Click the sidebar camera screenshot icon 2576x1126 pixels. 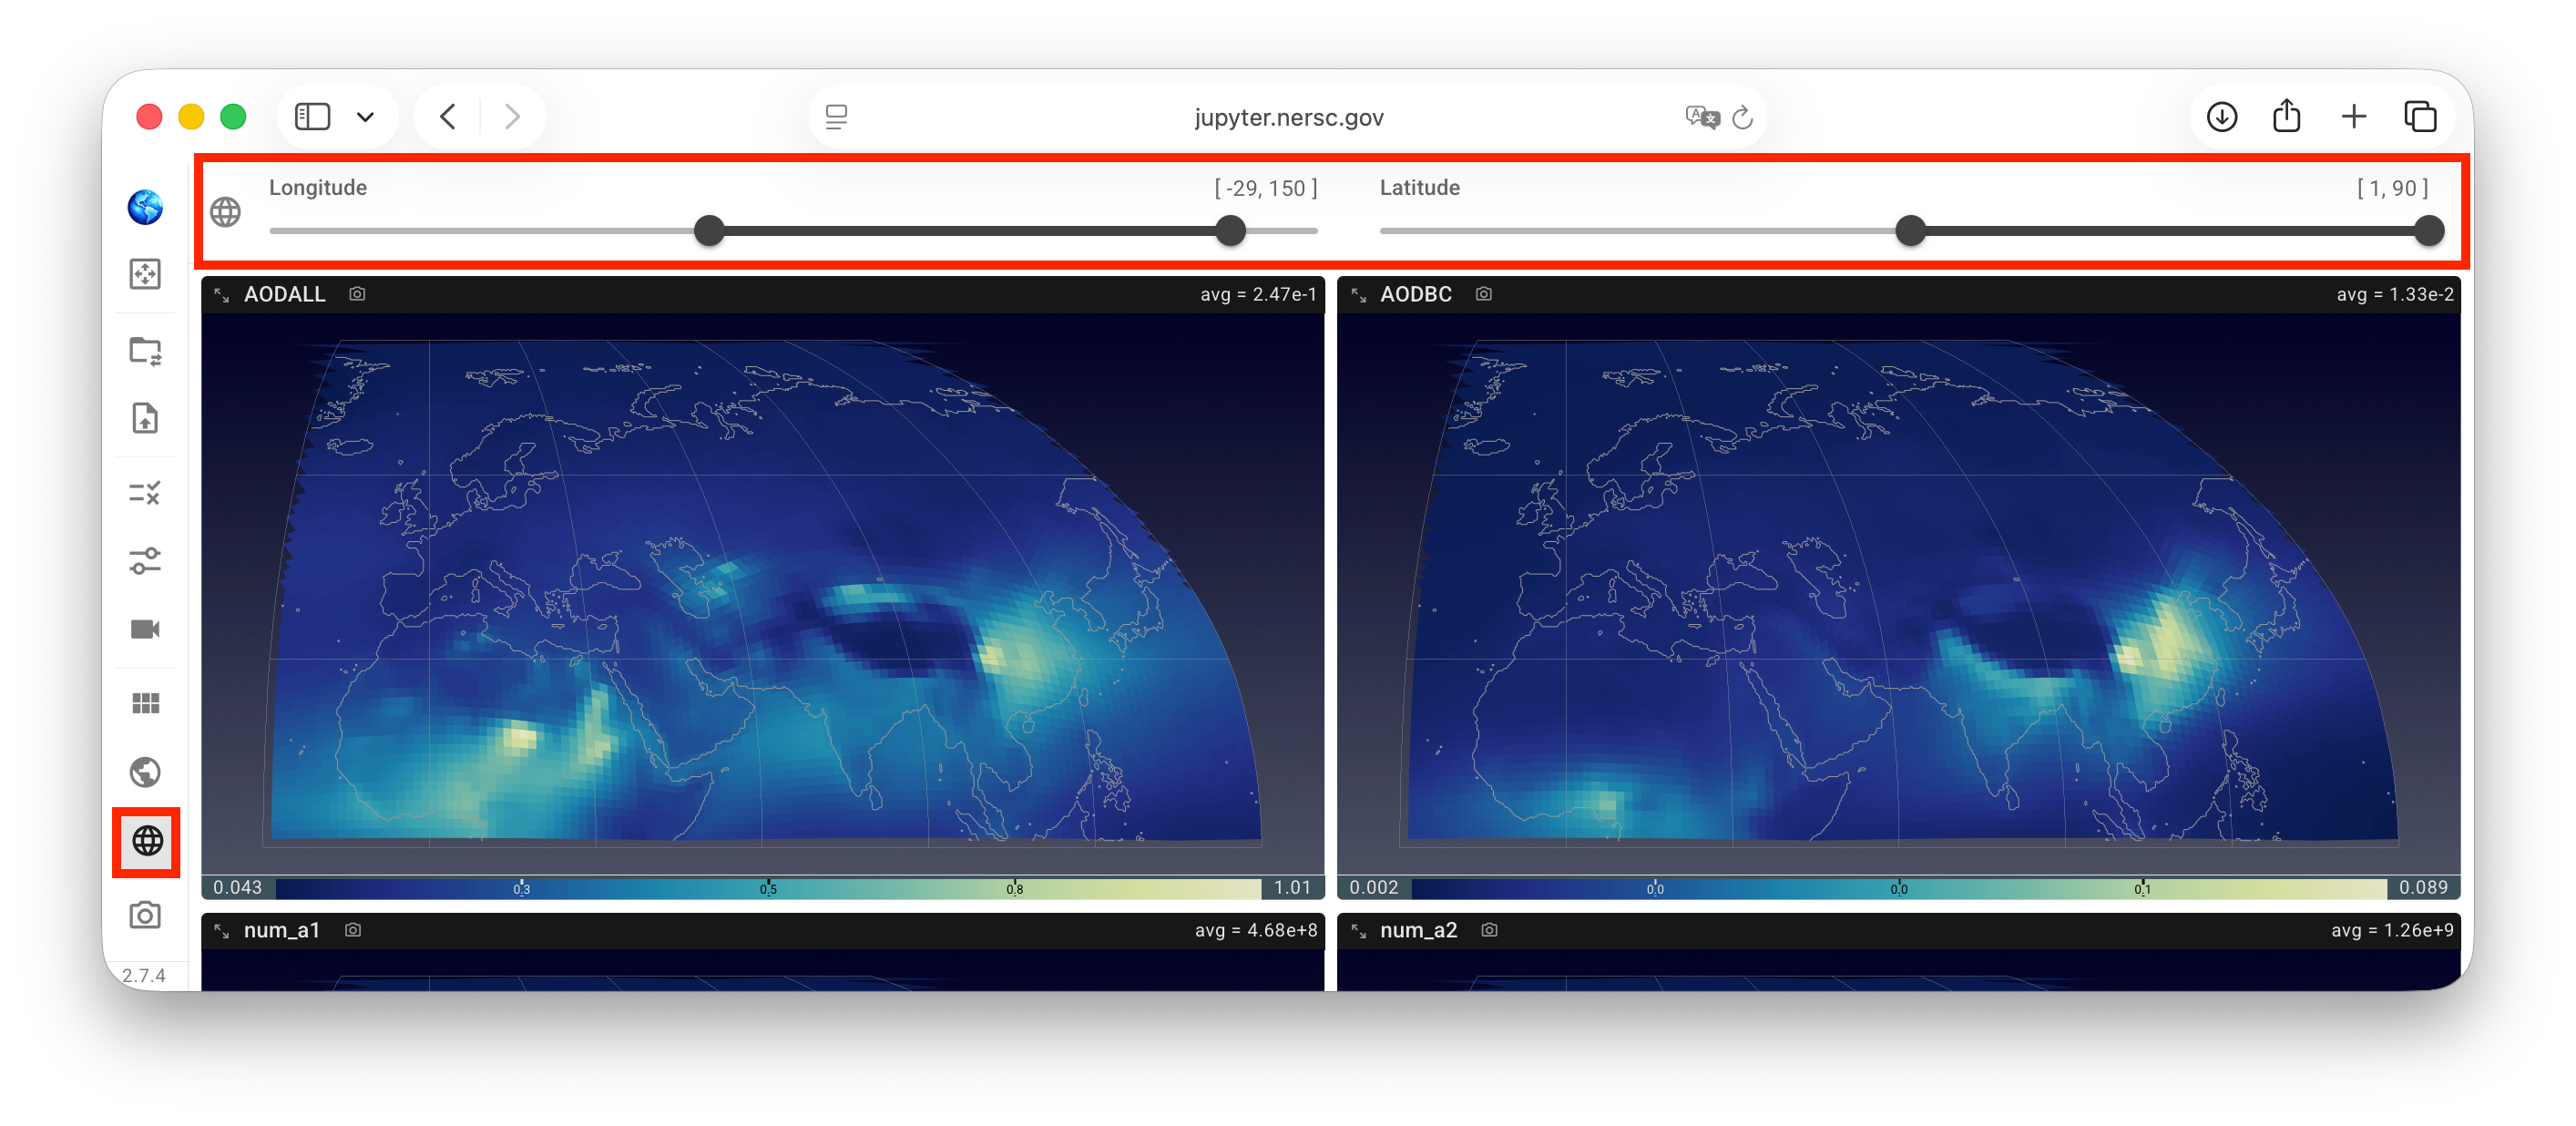coord(145,915)
